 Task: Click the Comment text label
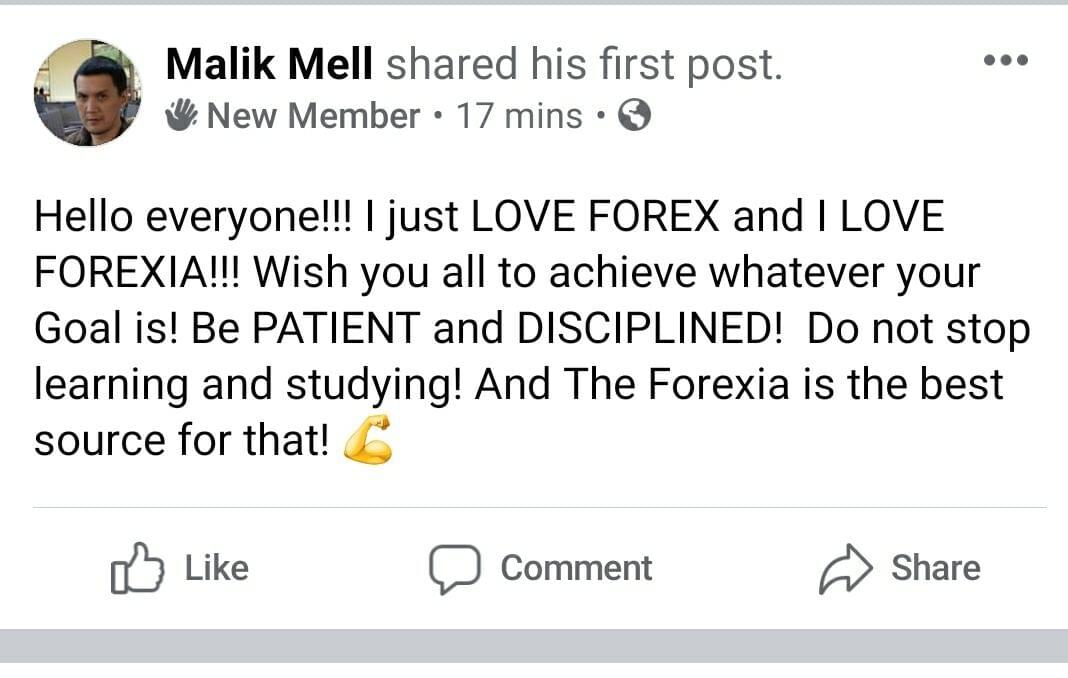coord(576,568)
